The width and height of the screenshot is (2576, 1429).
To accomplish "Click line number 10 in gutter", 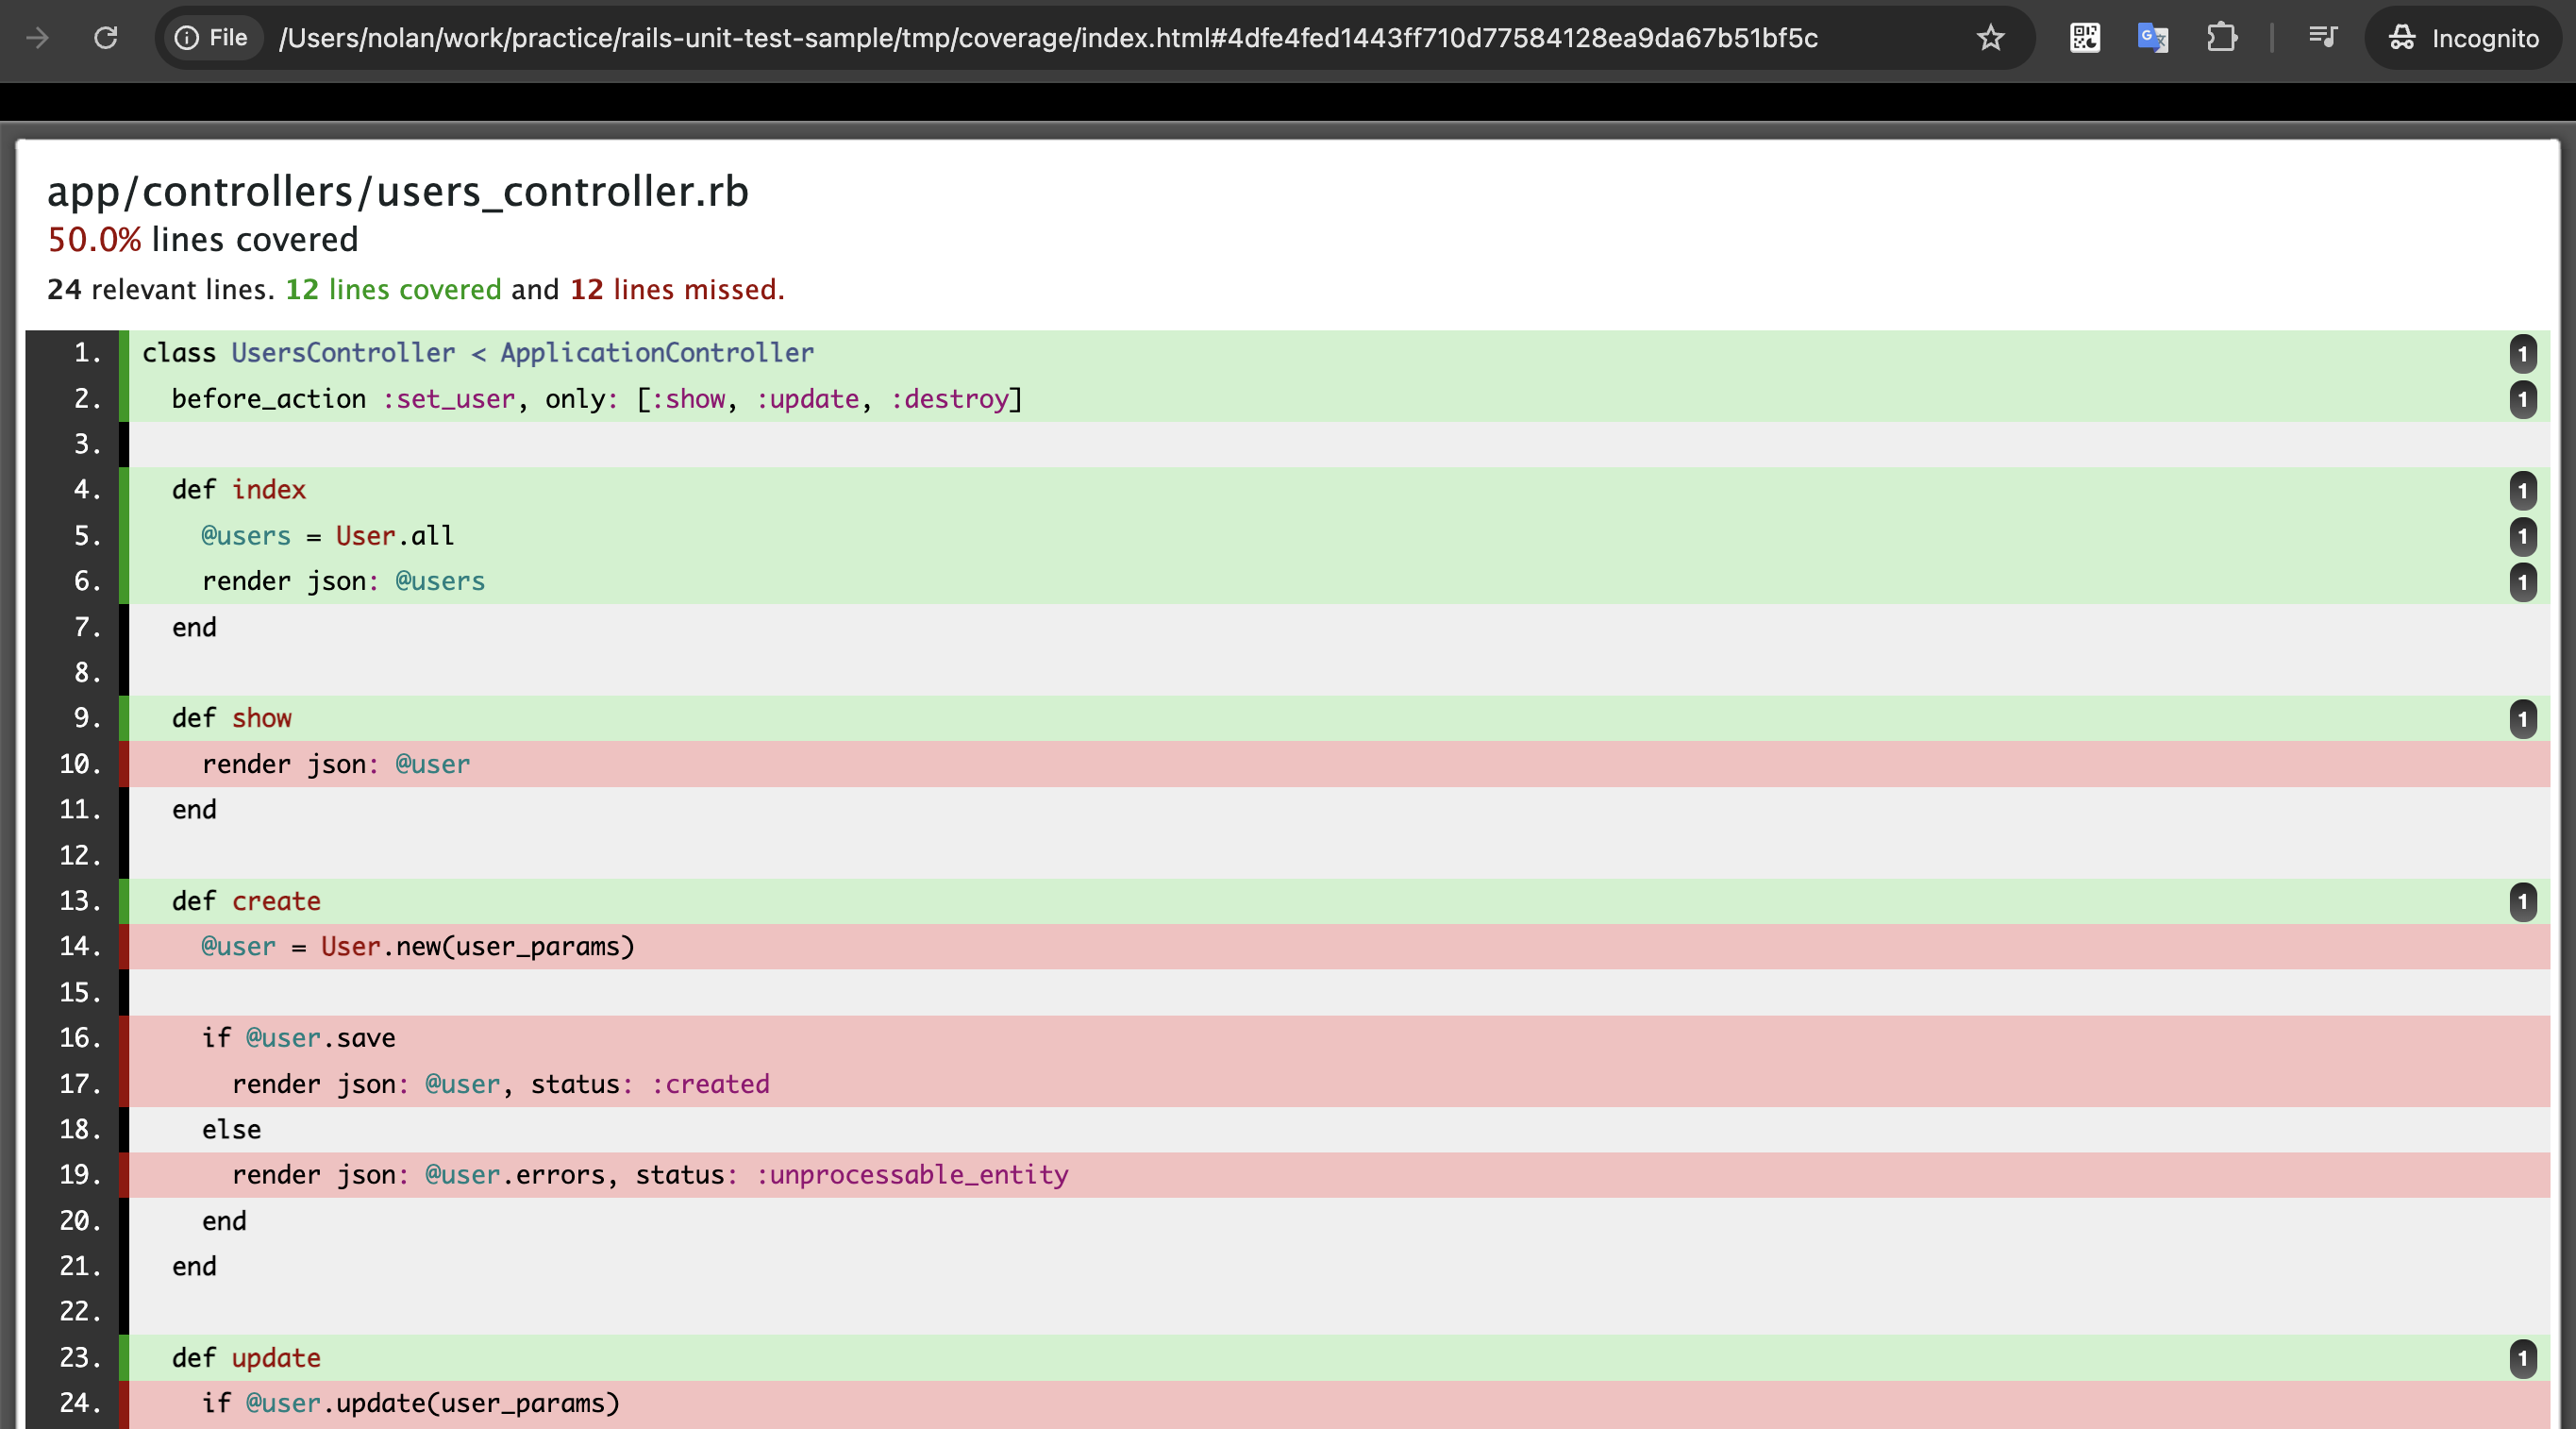I will pos(80,764).
